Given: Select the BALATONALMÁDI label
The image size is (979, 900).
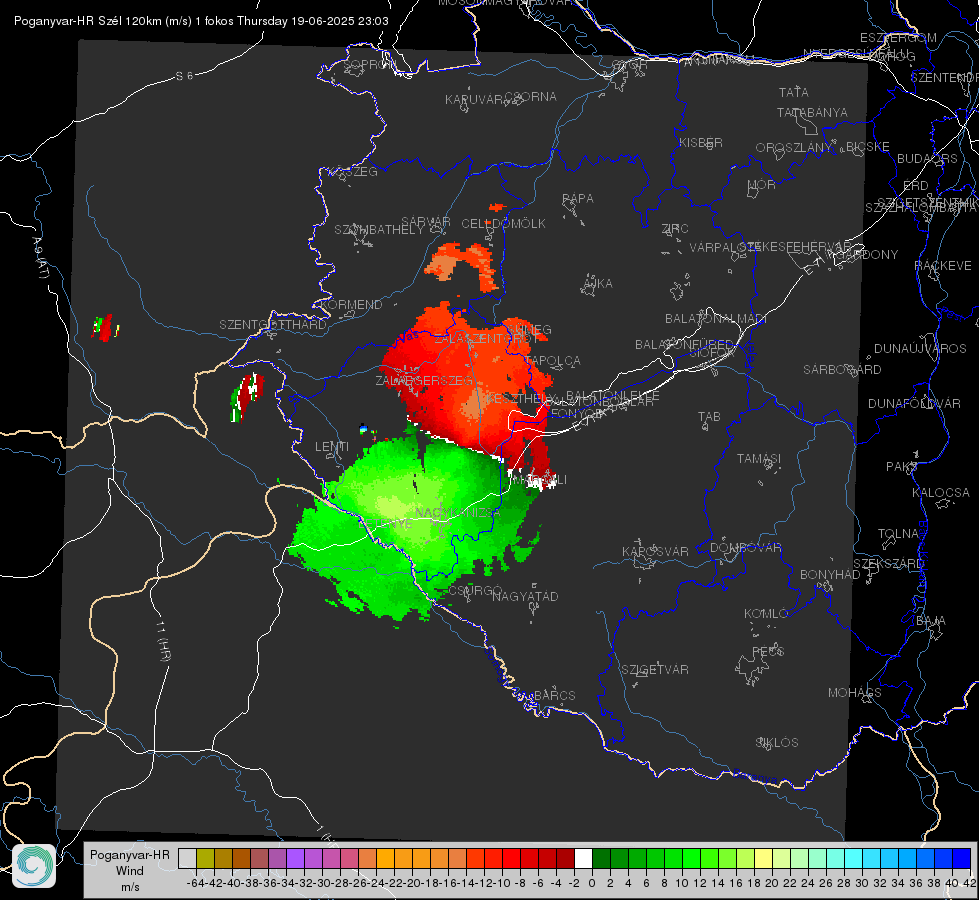Looking at the screenshot, I should [x=716, y=319].
